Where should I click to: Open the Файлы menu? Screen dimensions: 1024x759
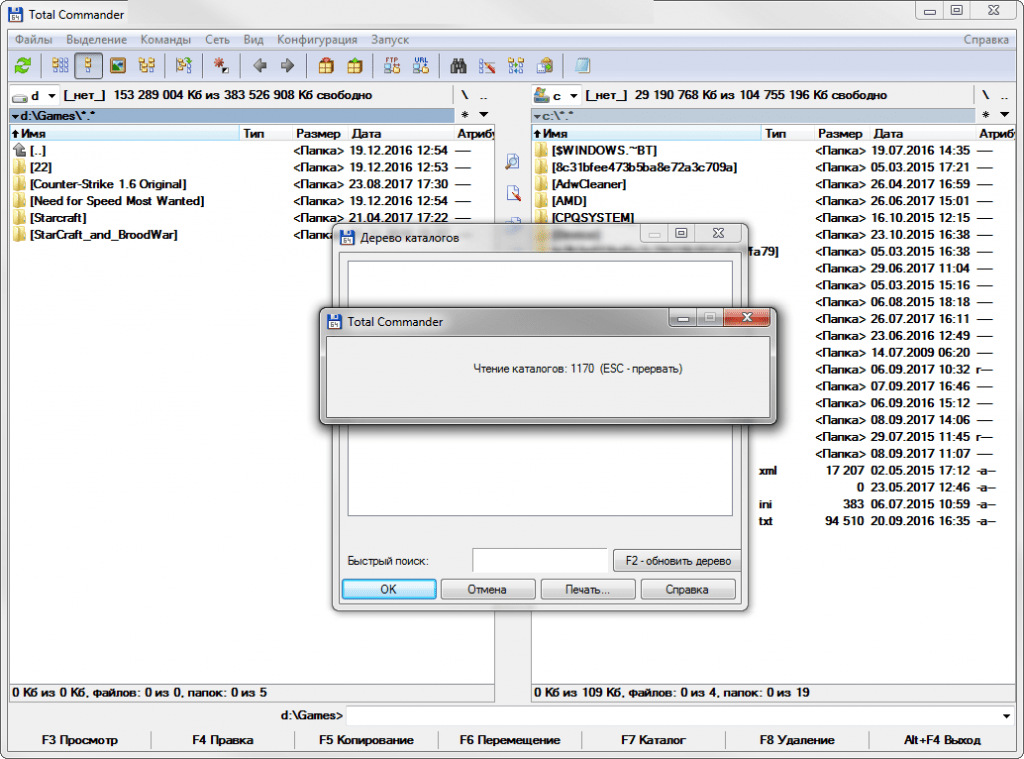point(33,39)
